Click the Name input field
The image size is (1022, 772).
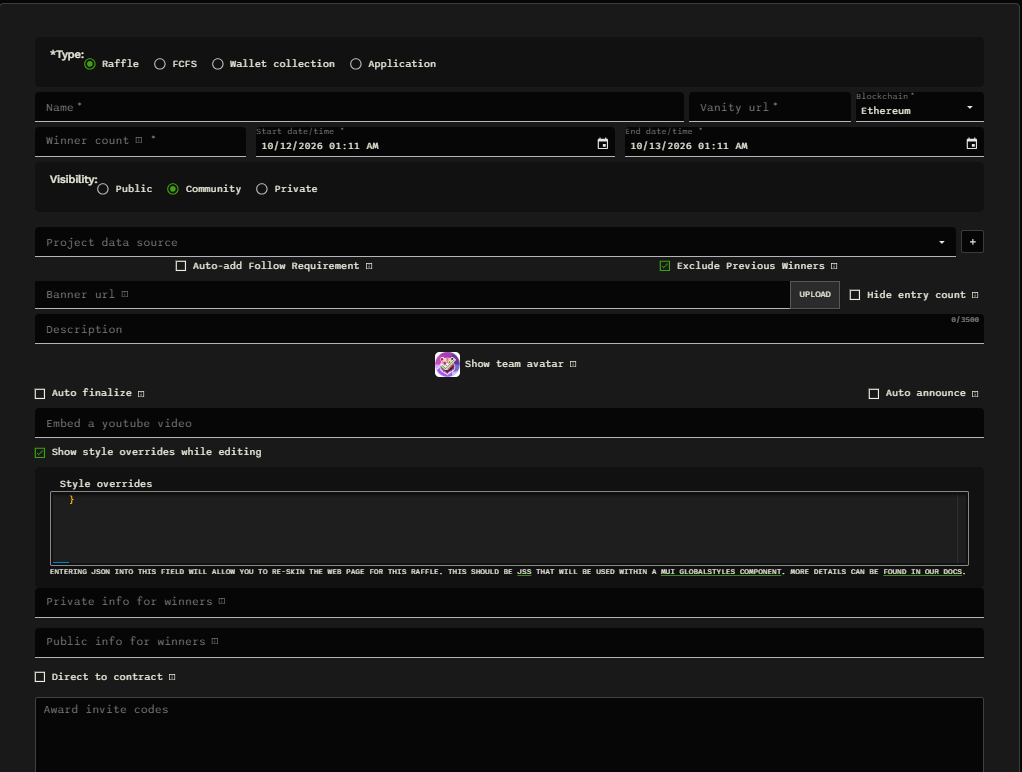359,107
